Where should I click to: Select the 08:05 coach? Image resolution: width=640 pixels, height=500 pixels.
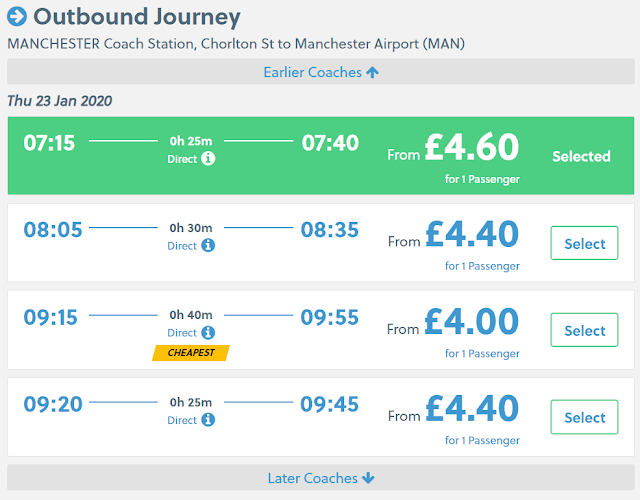click(584, 243)
